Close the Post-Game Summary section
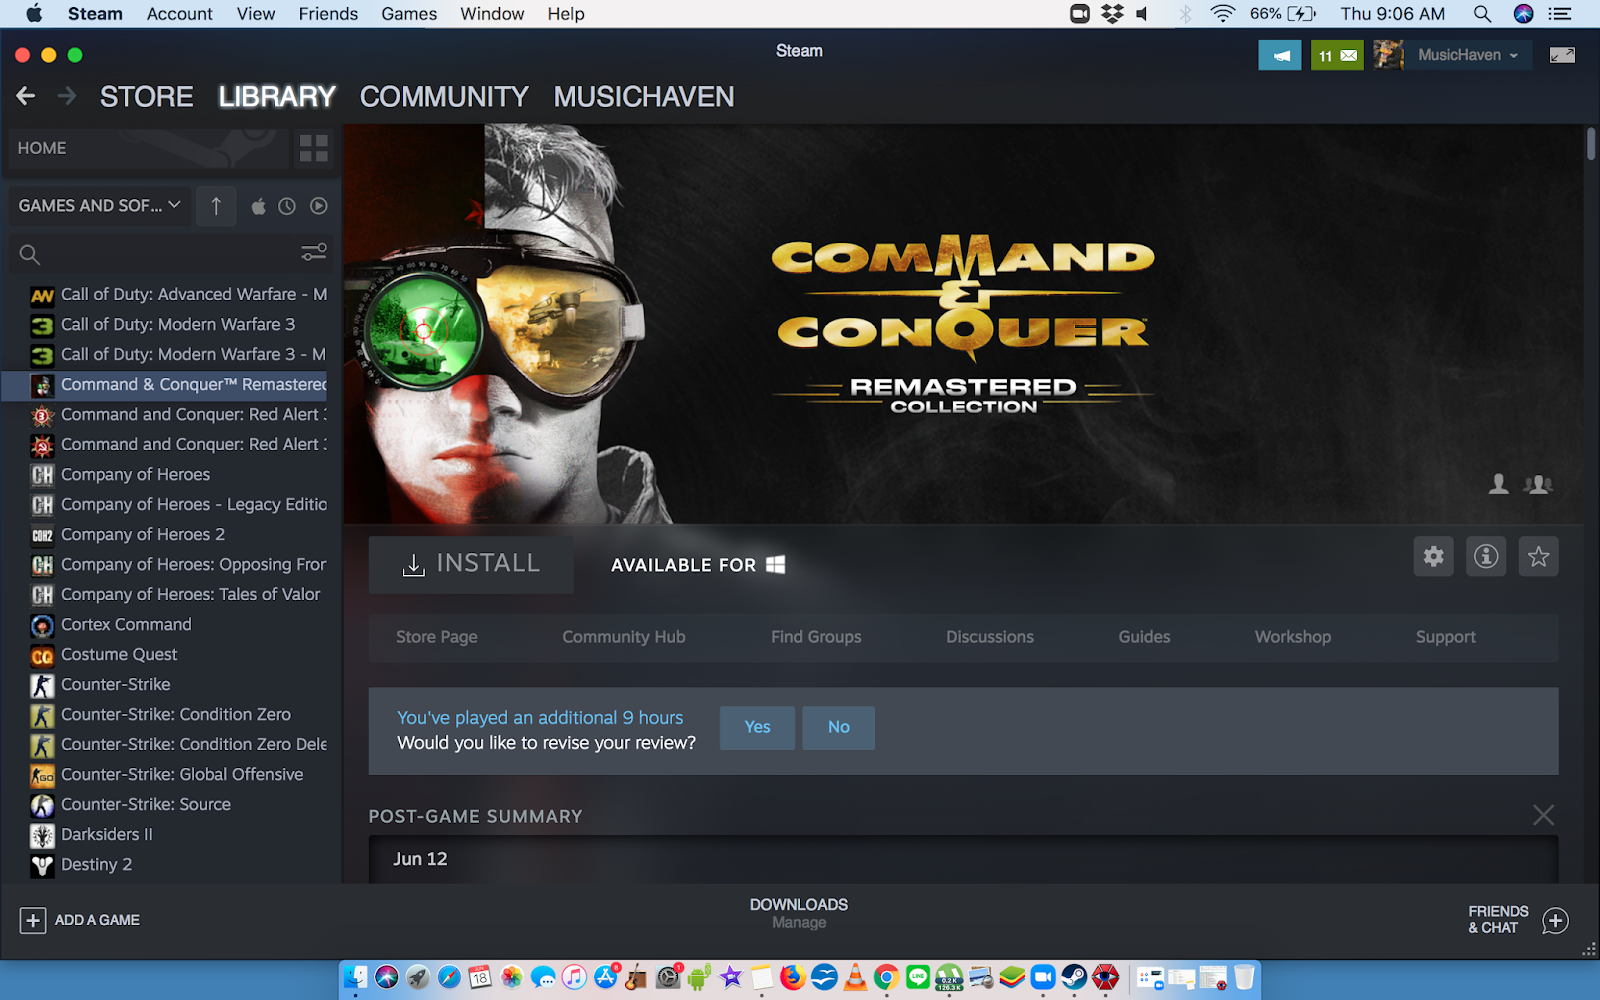 point(1544,815)
